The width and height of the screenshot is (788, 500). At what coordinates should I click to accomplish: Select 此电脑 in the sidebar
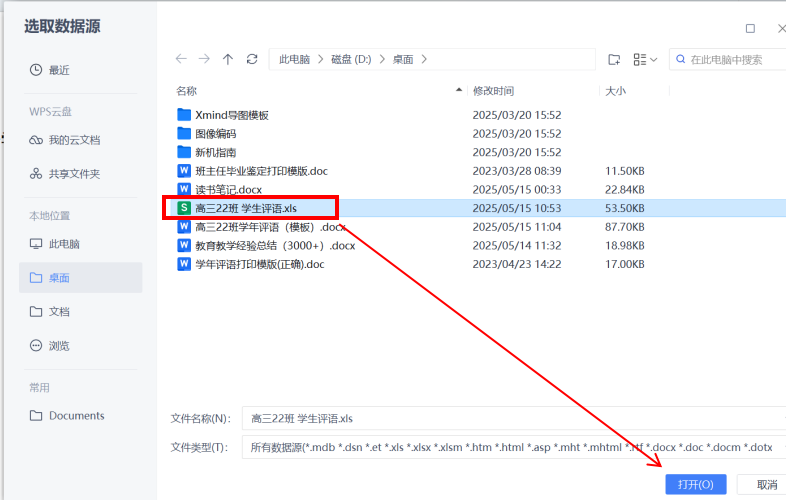[x=64, y=244]
